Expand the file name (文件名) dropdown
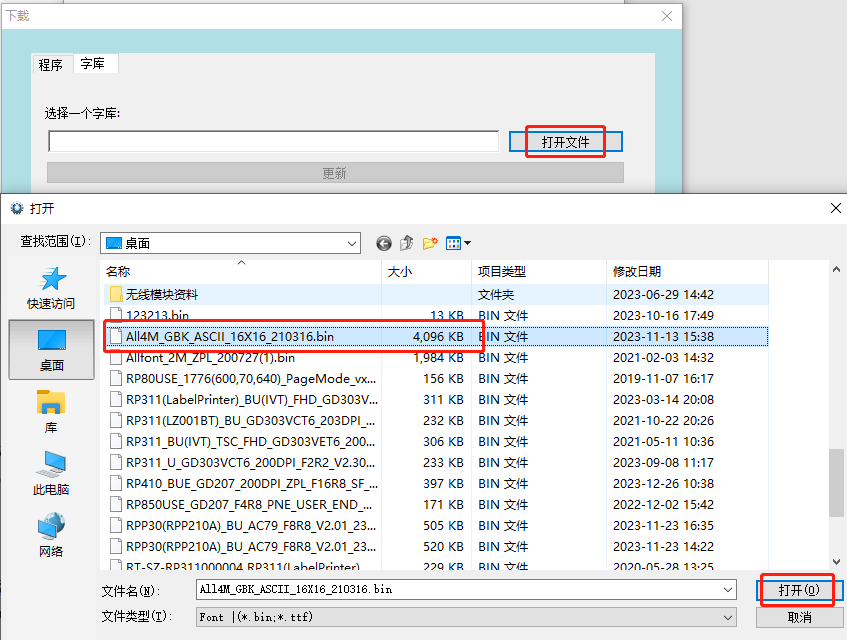This screenshot has height=640, width=847. 728,590
